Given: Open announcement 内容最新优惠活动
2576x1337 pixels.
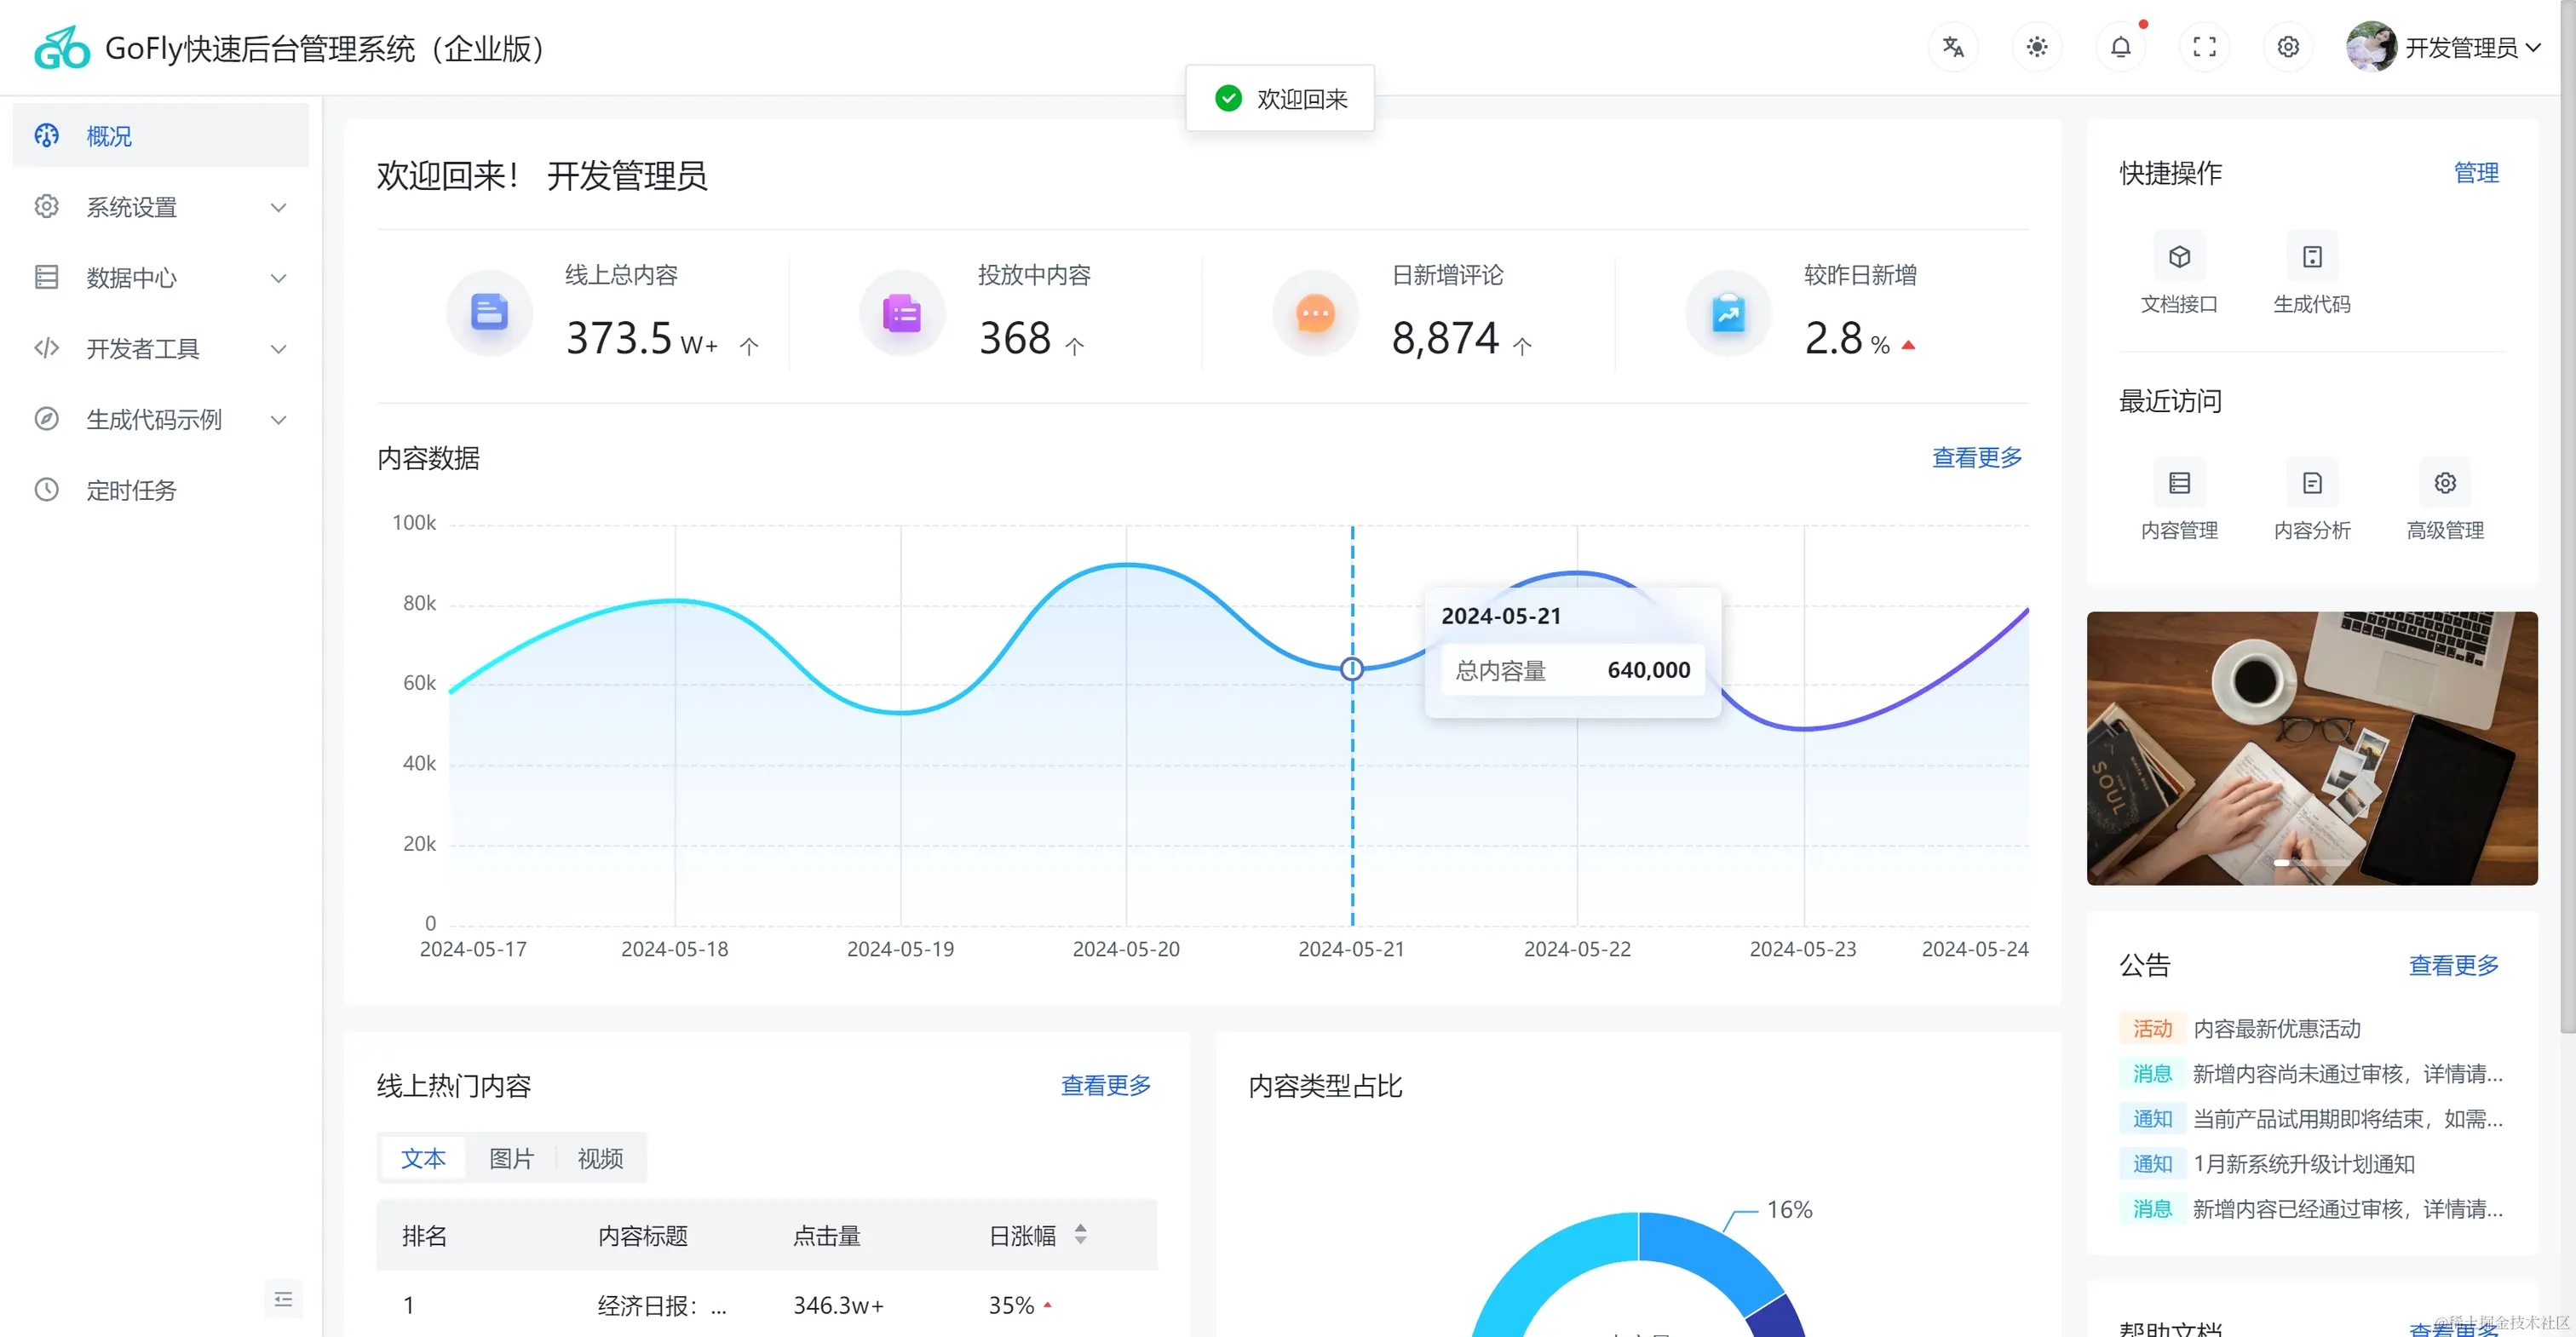Looking at the screenshot, I should 2276,1029.
